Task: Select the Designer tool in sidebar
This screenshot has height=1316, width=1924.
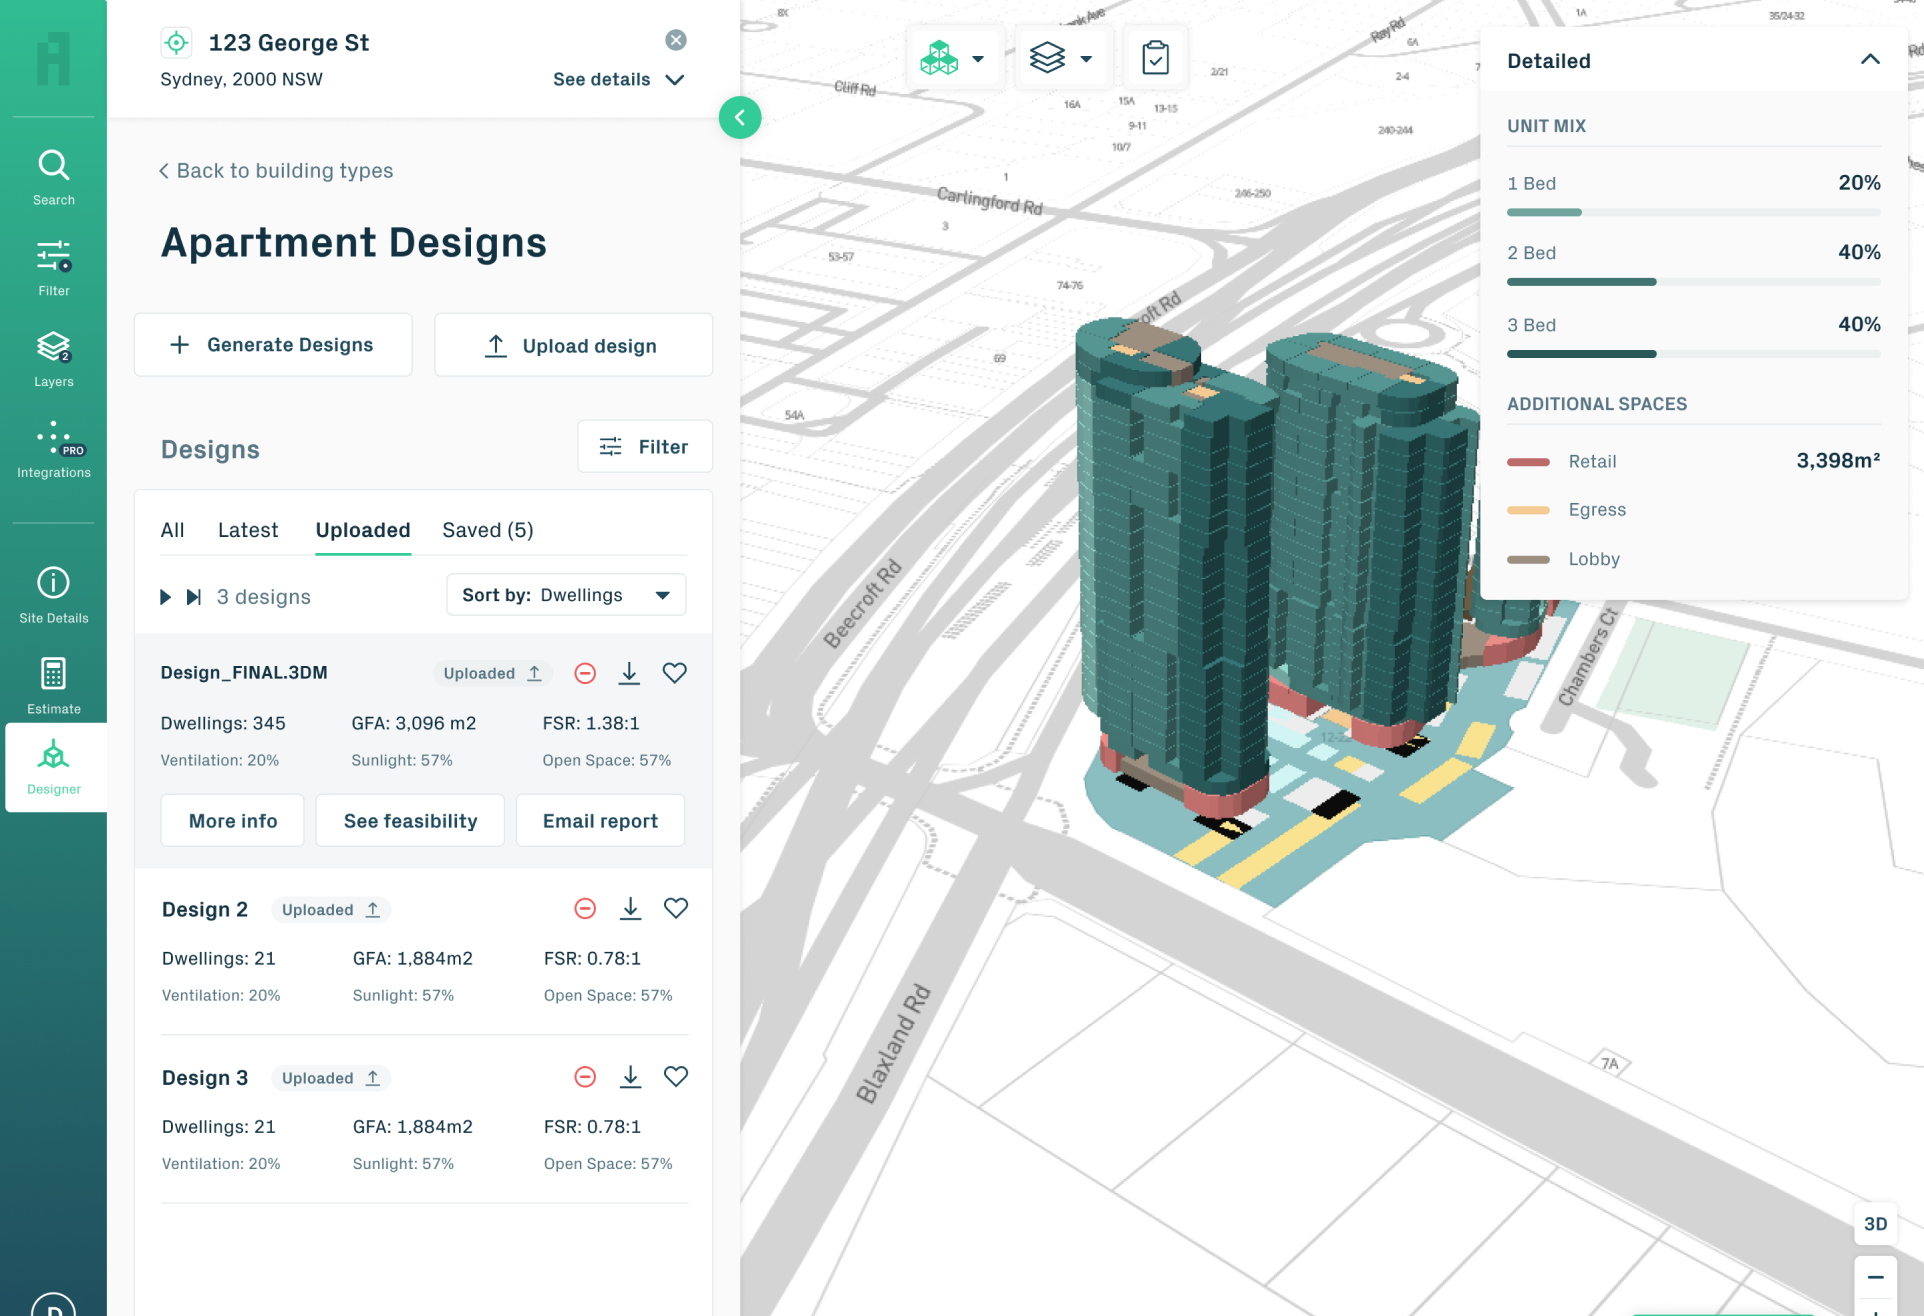Action: click(53, 764)
